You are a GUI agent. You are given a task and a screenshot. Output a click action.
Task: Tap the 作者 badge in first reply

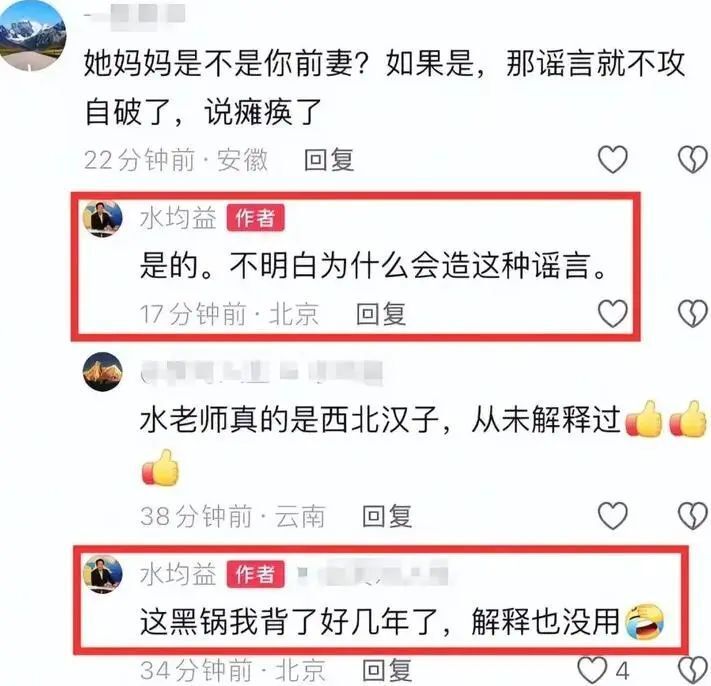256,218
